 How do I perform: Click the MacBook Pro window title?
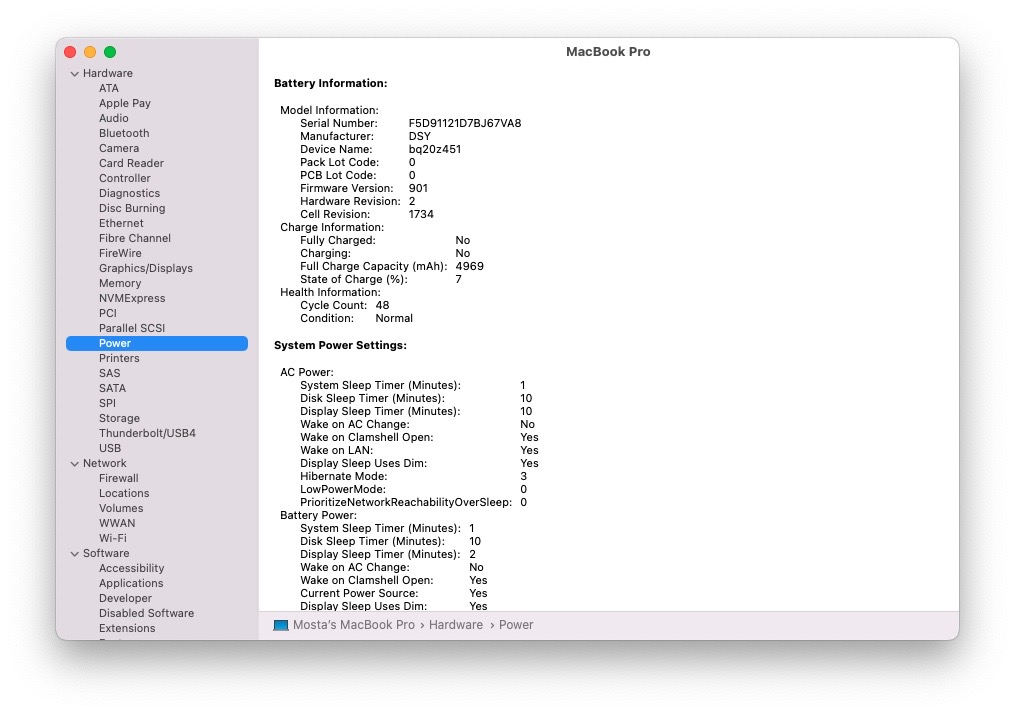(x=608, y=51)
